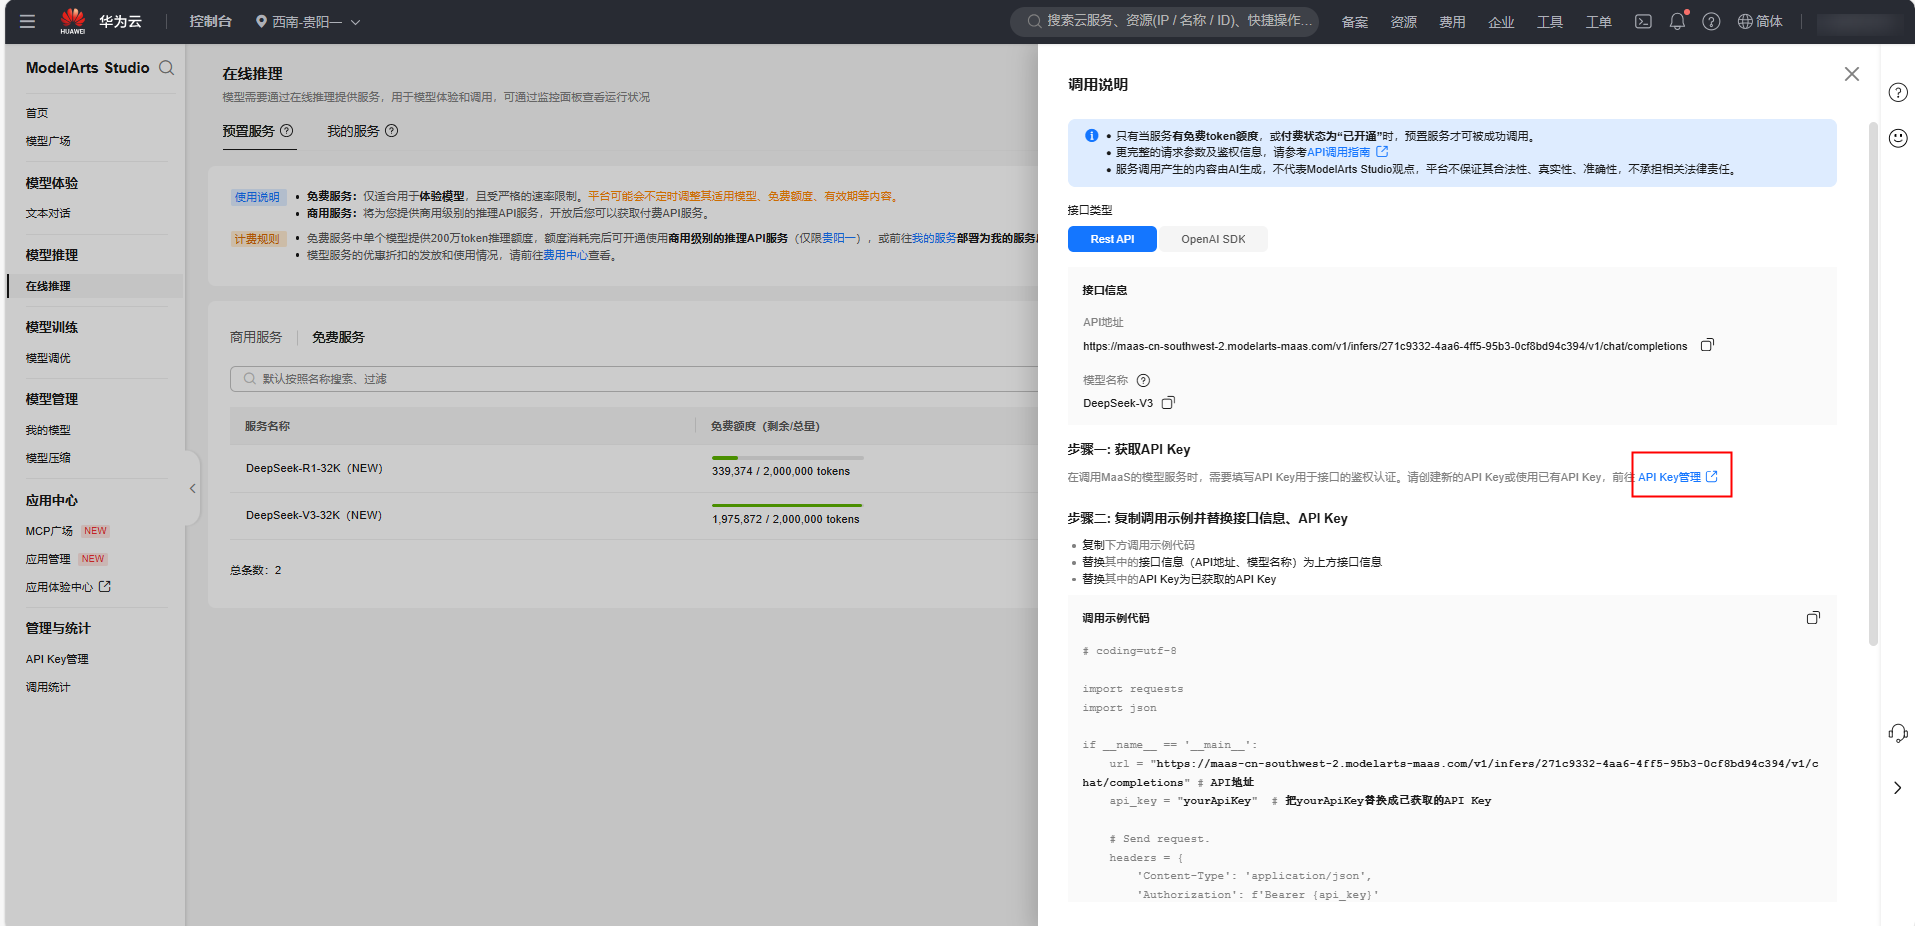Open the 我的服务 link in billing rules
This screenshot has height=926, width=1915.
(934, 238)
